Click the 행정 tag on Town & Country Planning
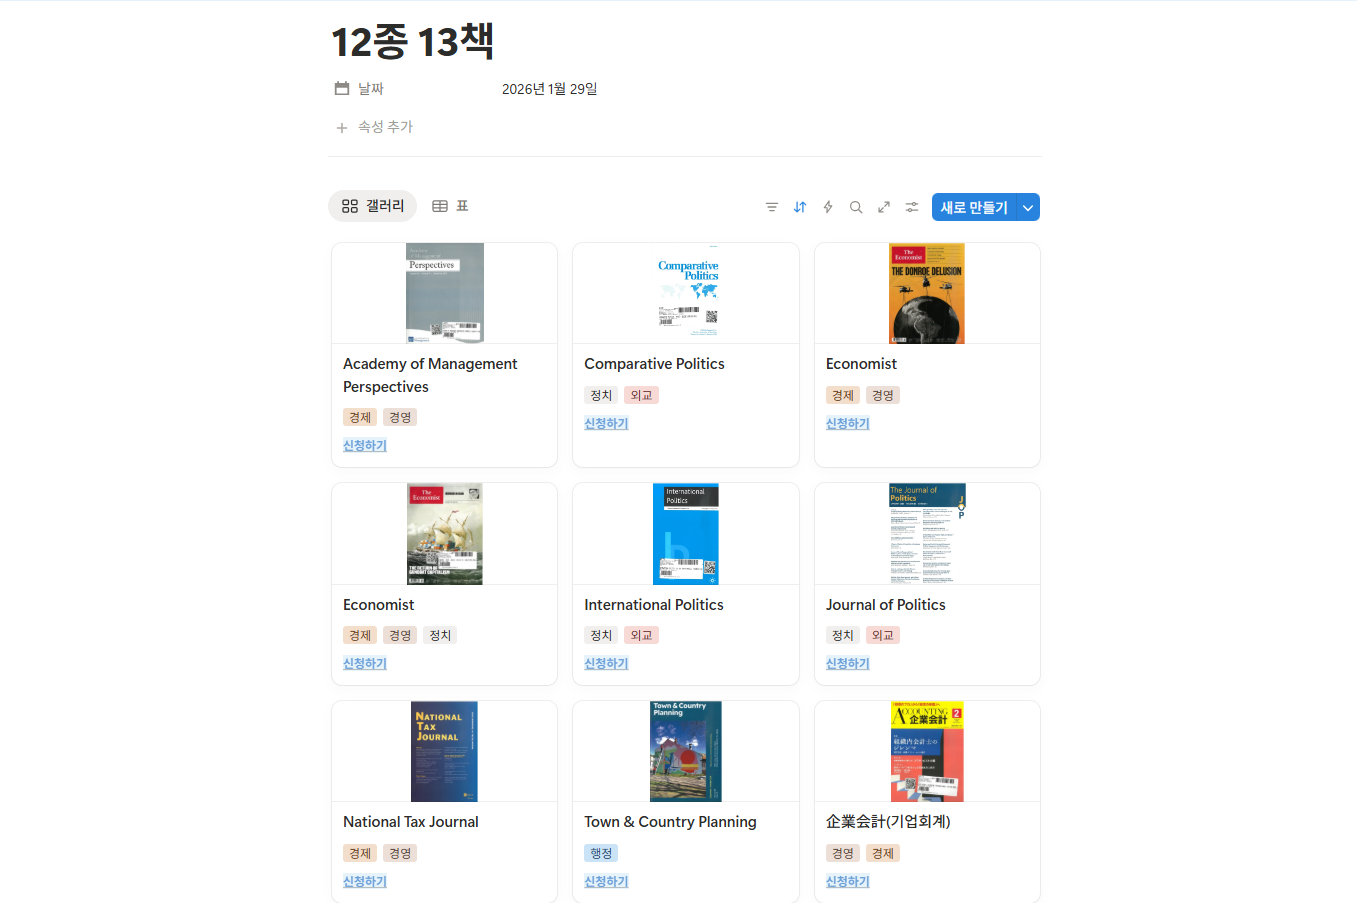The width and height of the screenshot is (1357, 903). point(601,853)
